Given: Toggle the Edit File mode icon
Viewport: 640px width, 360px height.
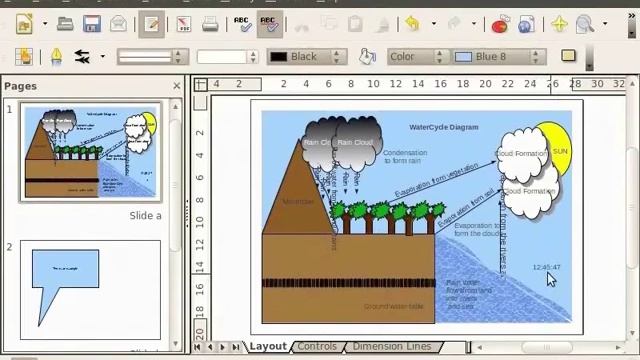Looking at the screenshot, I should [151, 24].
